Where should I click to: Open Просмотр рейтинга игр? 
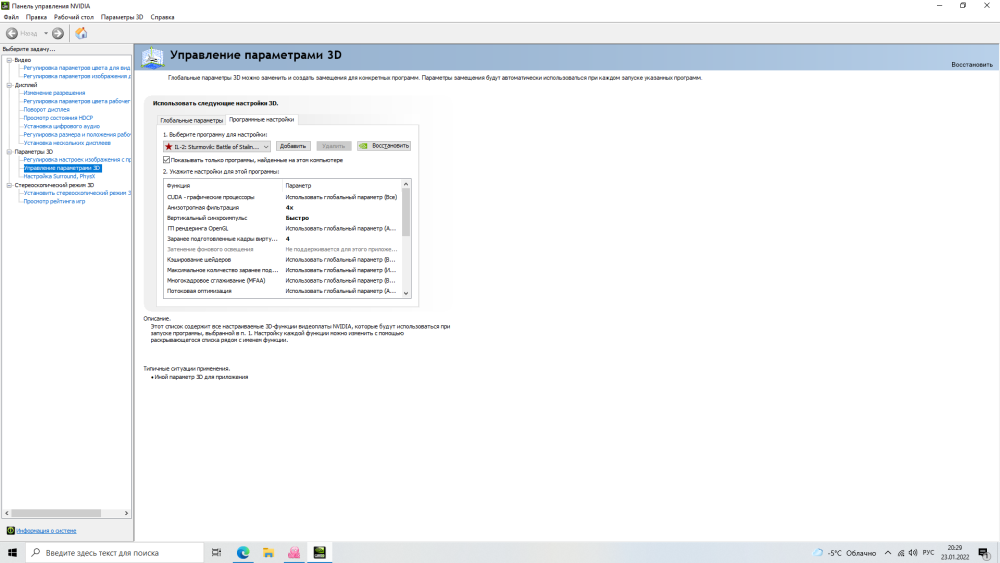(x=54, y=201)
